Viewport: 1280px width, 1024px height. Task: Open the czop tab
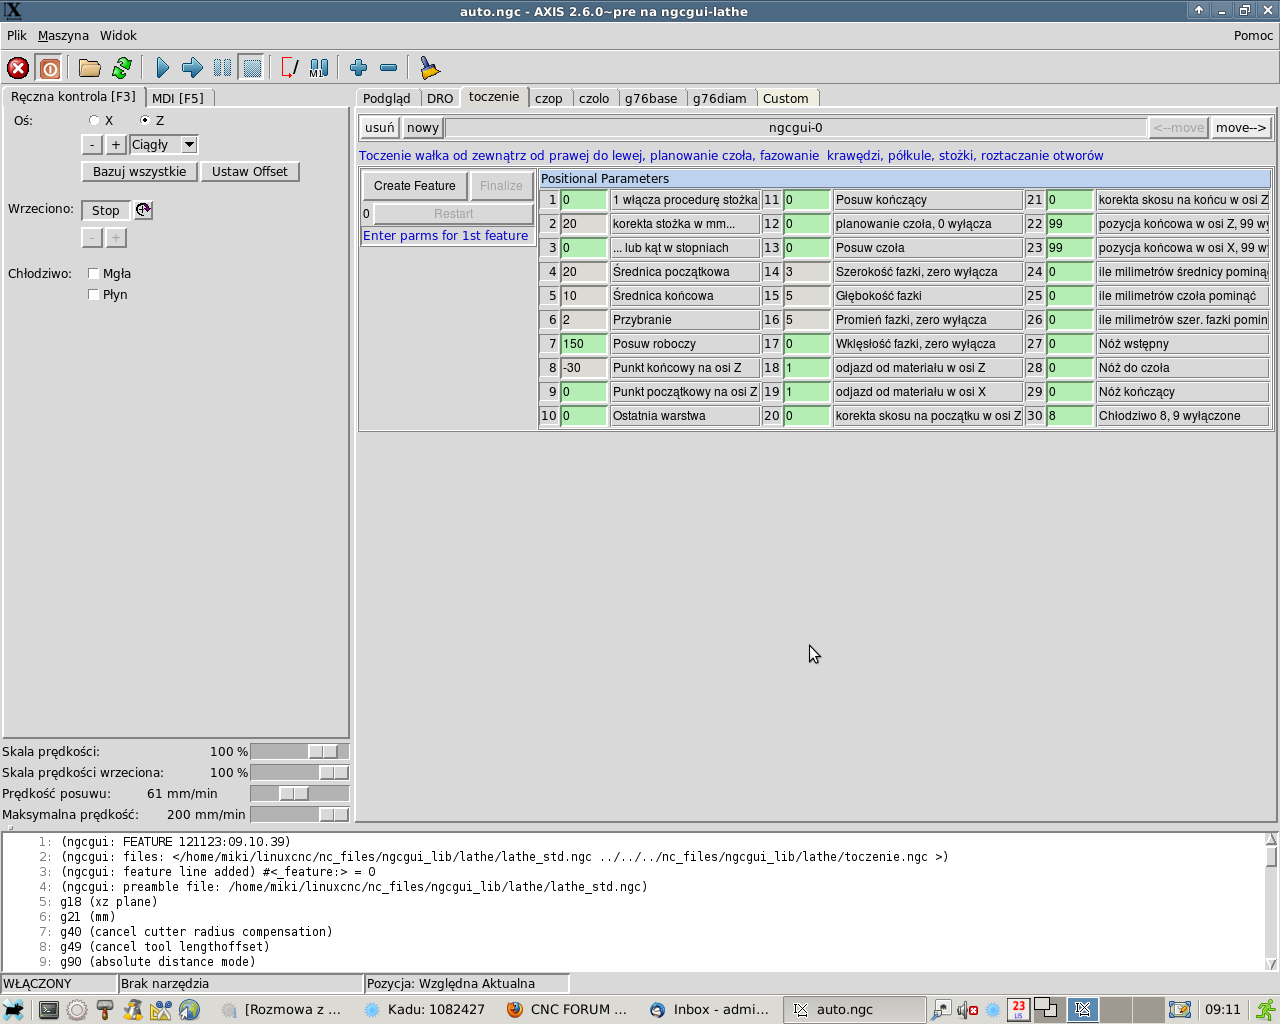click(549, 98)
